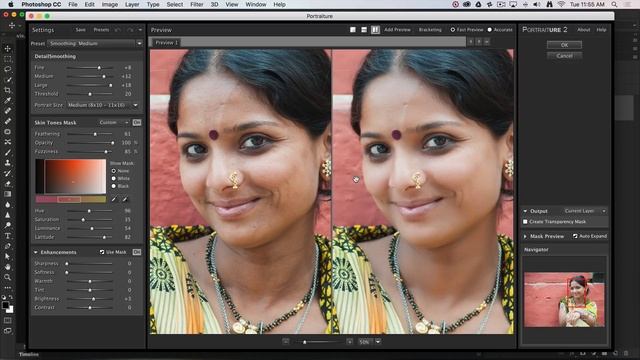The image size is (640, 360).
Task: Open the preview zoom percentage dropdown
Action: pos(378,341)
